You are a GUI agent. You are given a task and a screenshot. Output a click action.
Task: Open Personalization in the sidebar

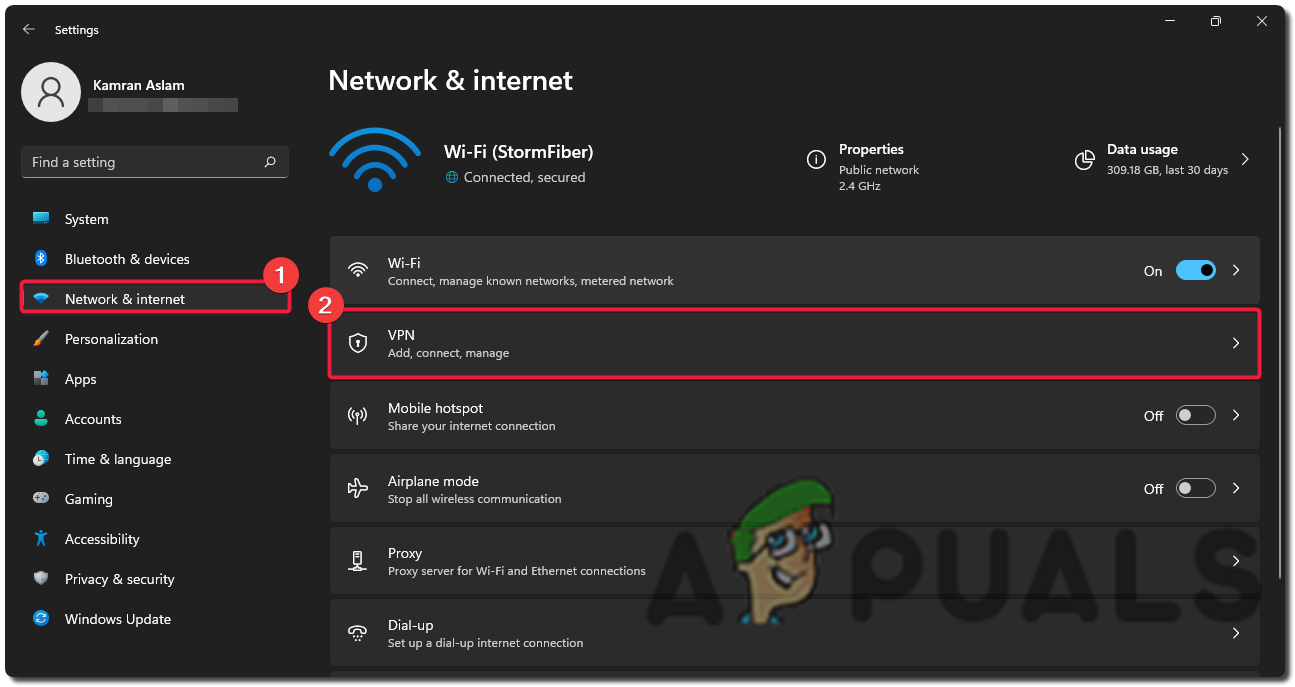tap(111, 339)
